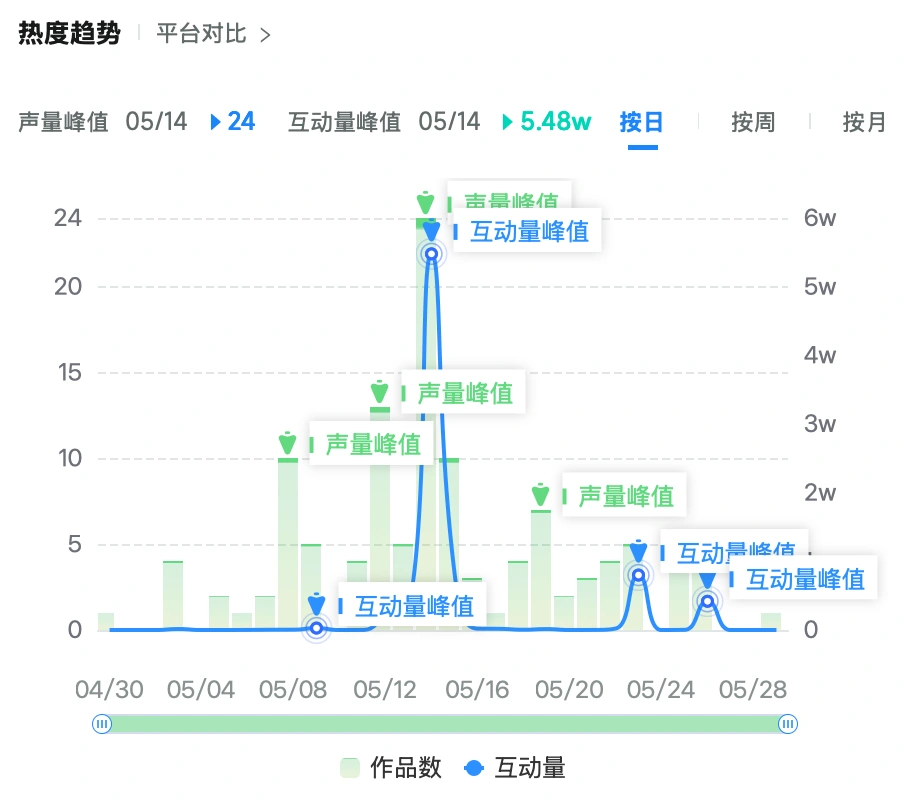Click the 声量峰值 label next to the 05/08 bar
This screenshot has height=808, width=910.
click(373, 444)
